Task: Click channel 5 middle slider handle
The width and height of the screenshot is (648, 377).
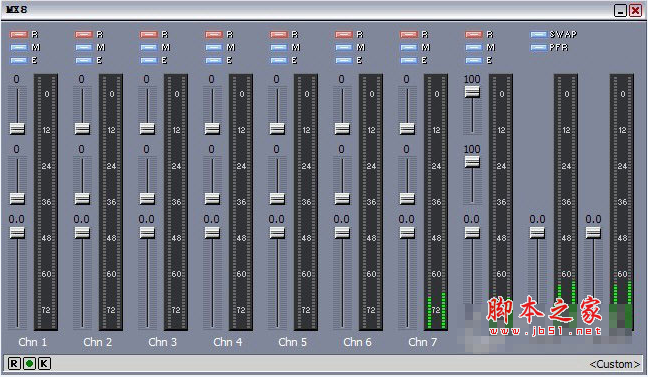Action: click(277, 198)
